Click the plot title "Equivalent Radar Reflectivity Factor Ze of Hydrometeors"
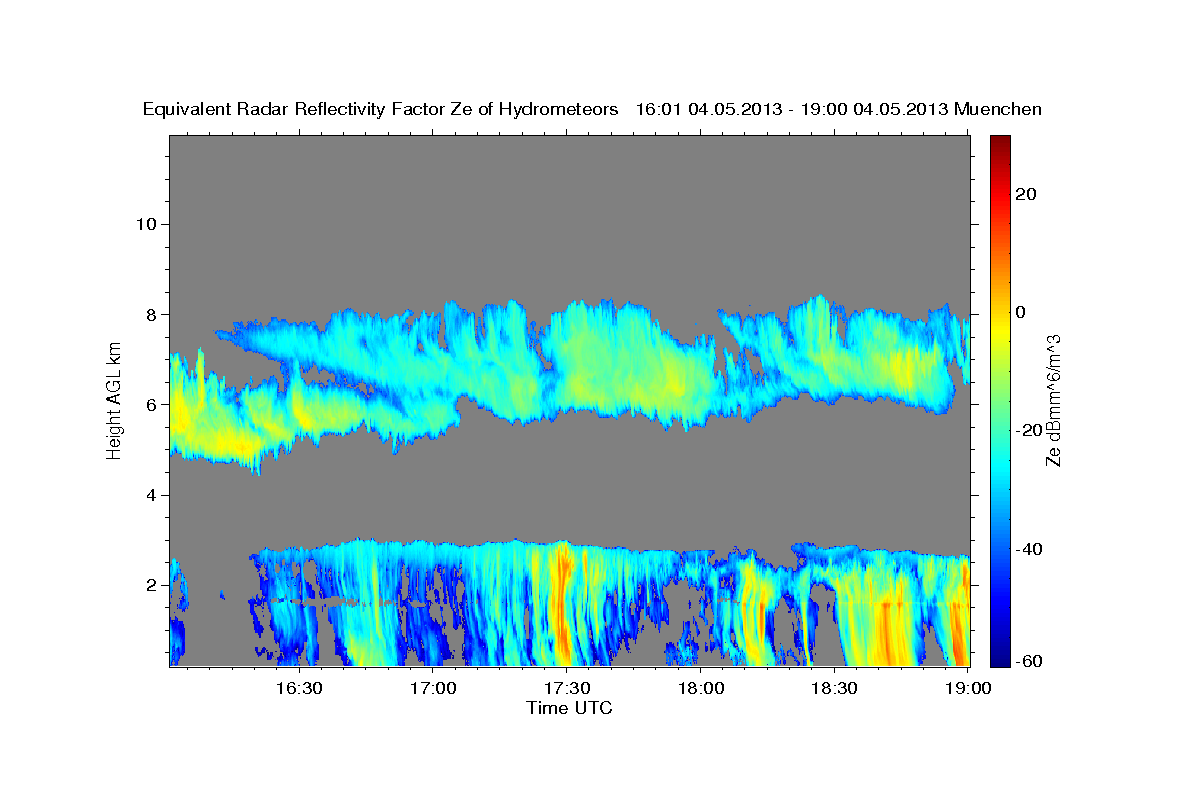 click(x=380, y=109)
